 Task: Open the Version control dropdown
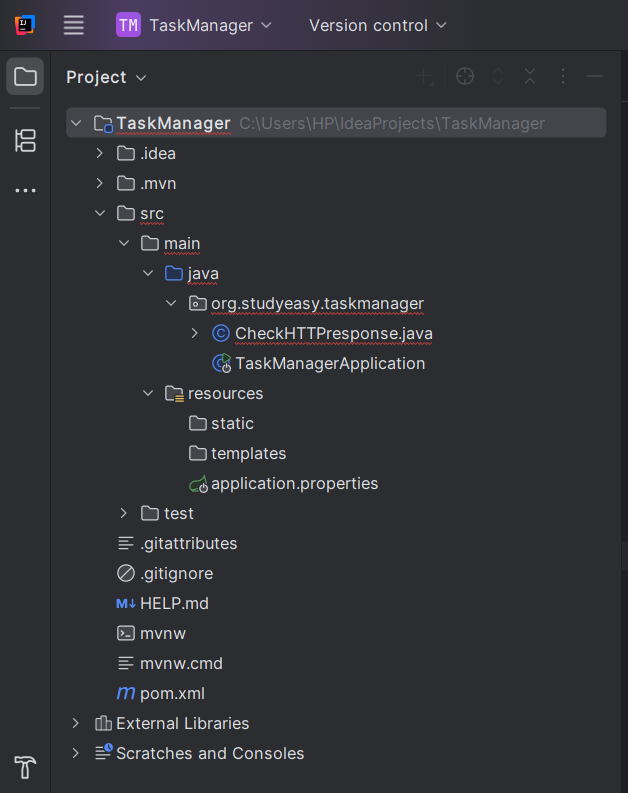tap(378, 25)
